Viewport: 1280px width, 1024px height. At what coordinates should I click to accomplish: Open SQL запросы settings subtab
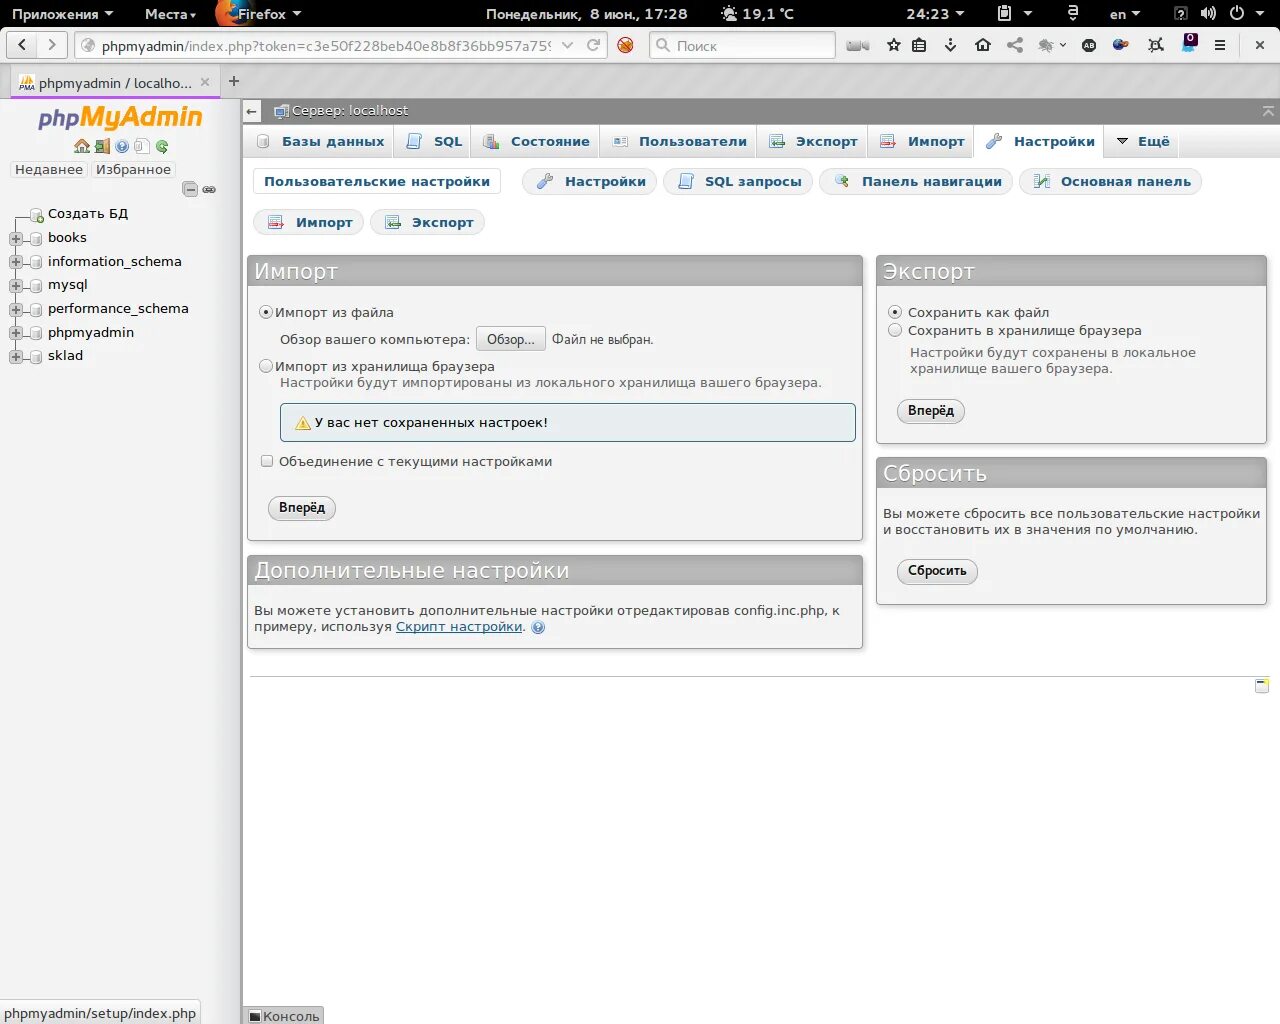pos(740,181)
